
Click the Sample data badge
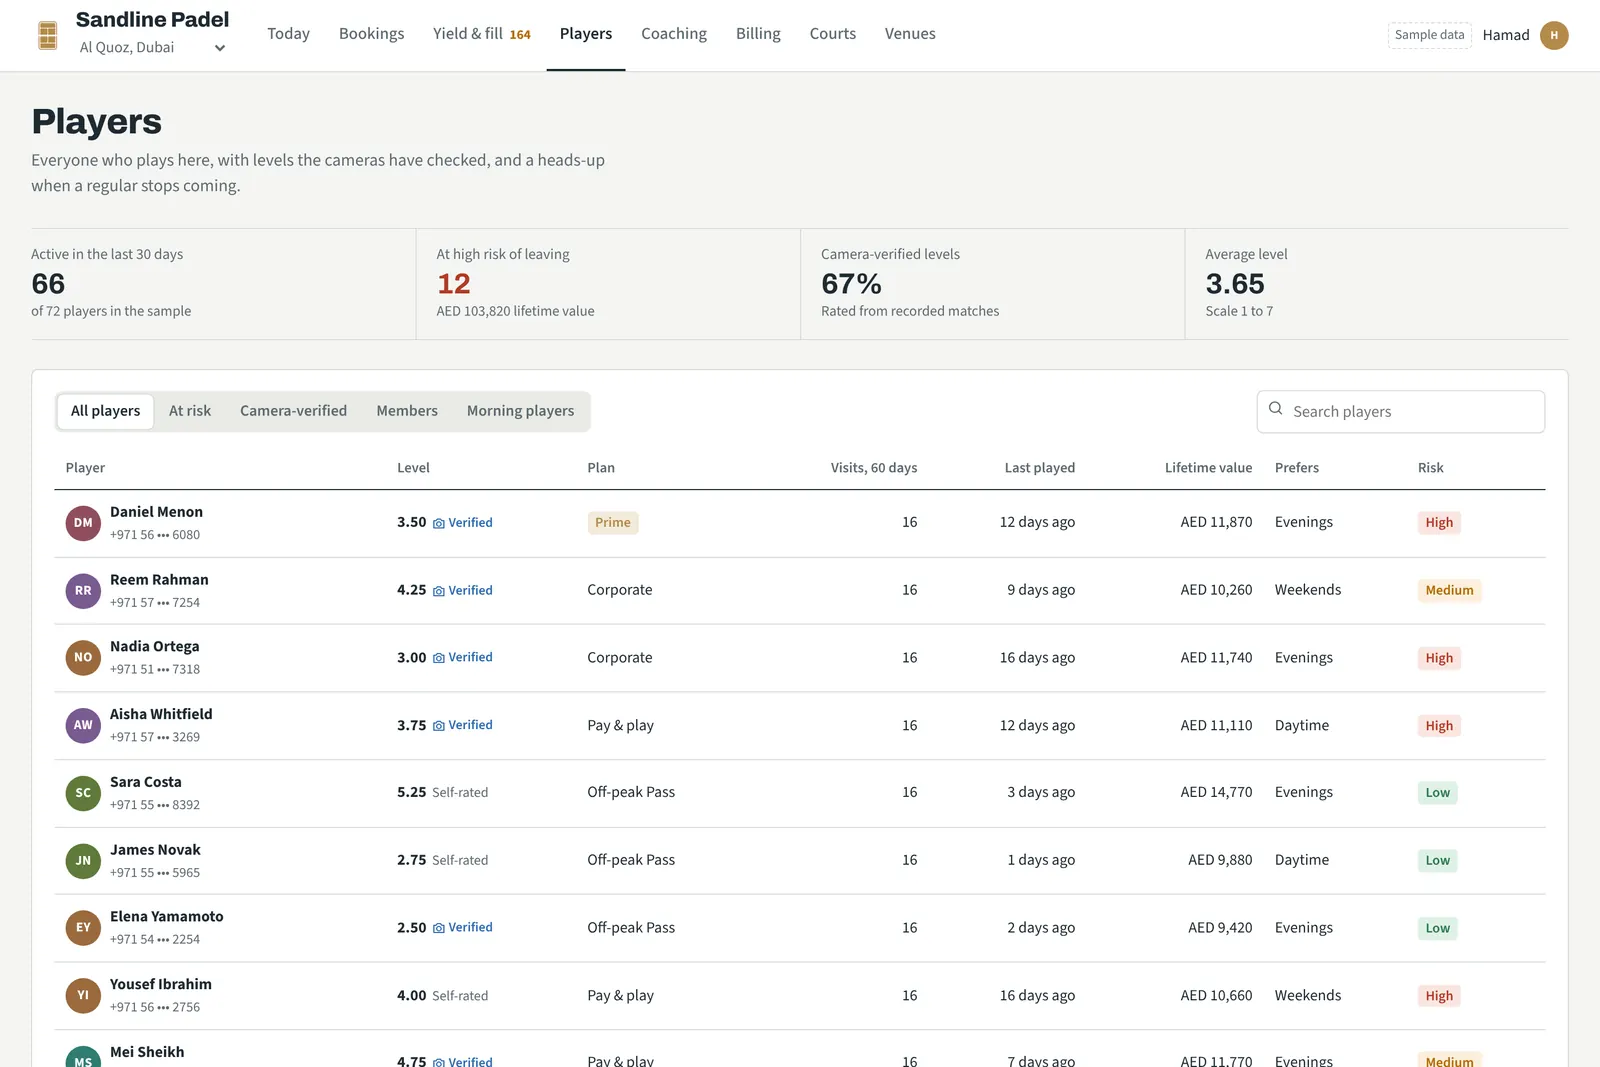click(1429, 35)
